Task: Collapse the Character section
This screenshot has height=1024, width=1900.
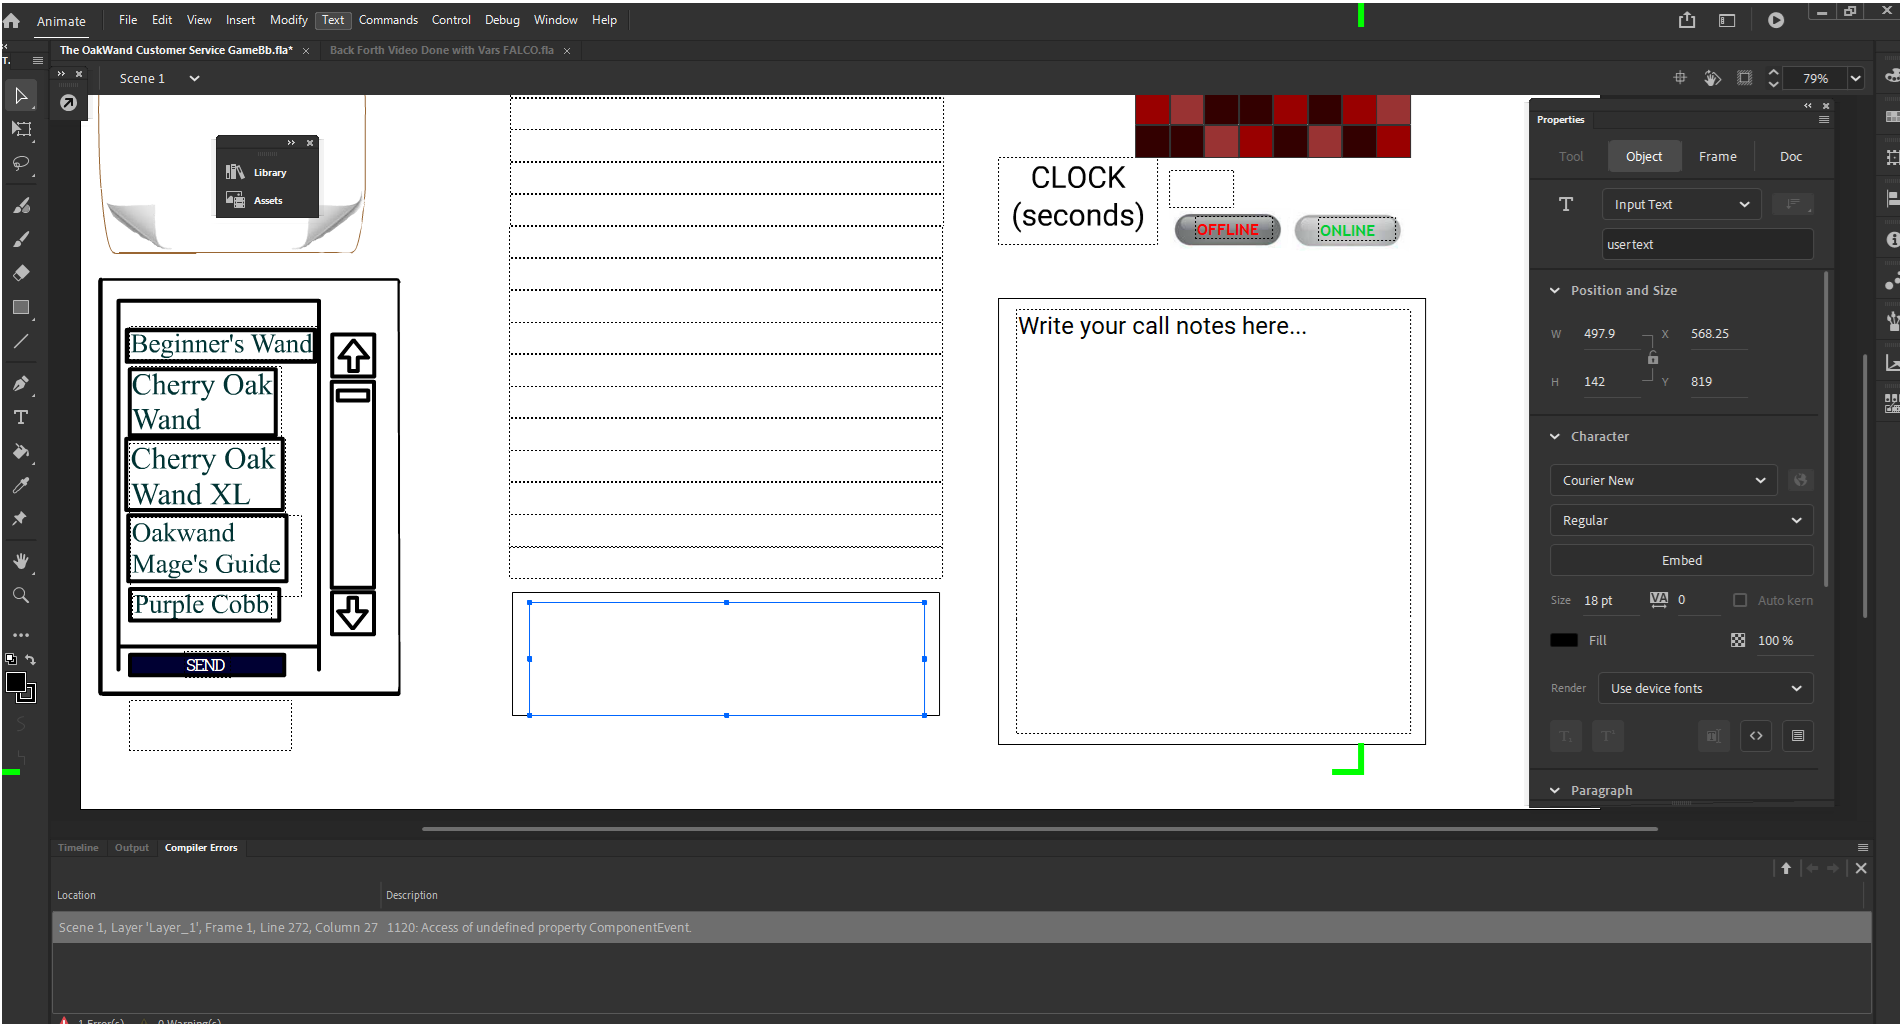Action: [1554, 436]
